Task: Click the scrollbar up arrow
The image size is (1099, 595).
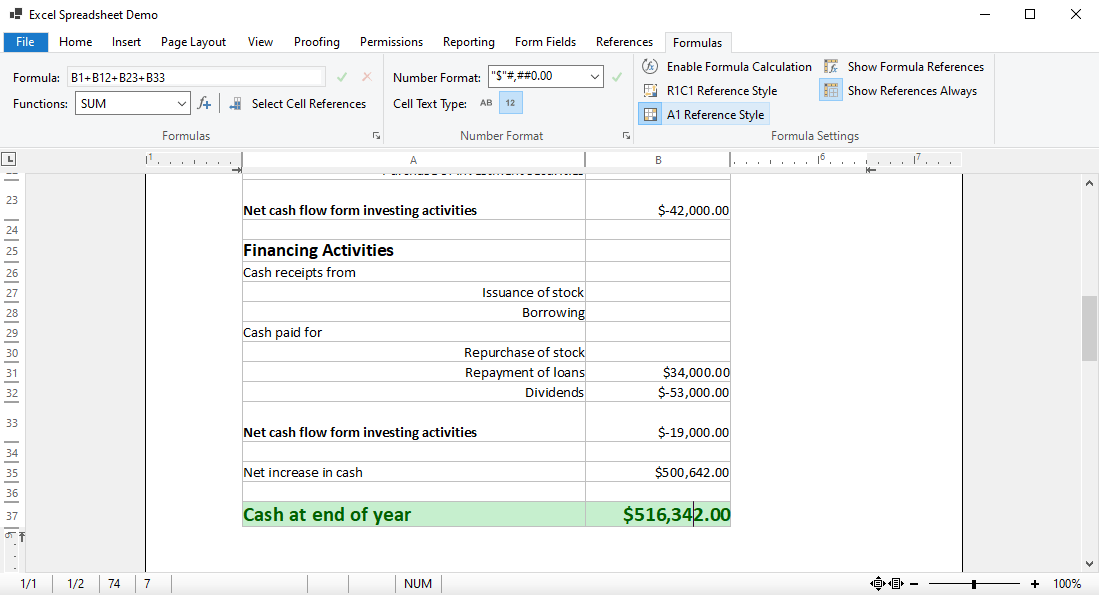Action: (x=1088, y=183)
